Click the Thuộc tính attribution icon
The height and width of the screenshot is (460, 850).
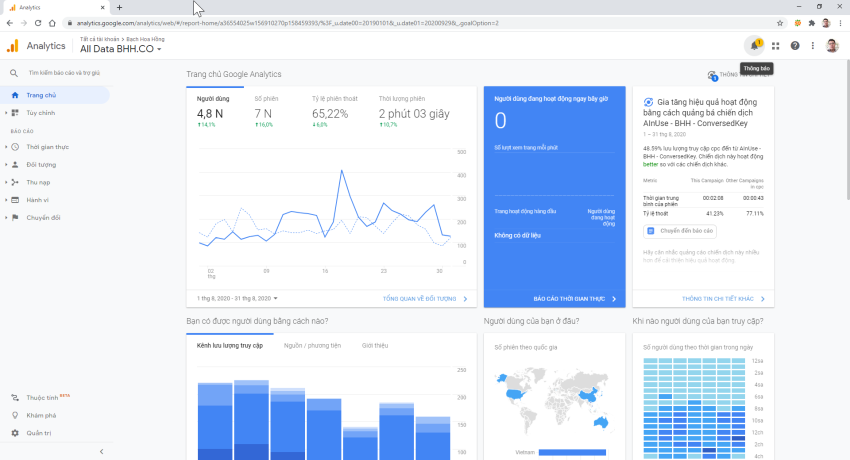click(x=15, y=398)
